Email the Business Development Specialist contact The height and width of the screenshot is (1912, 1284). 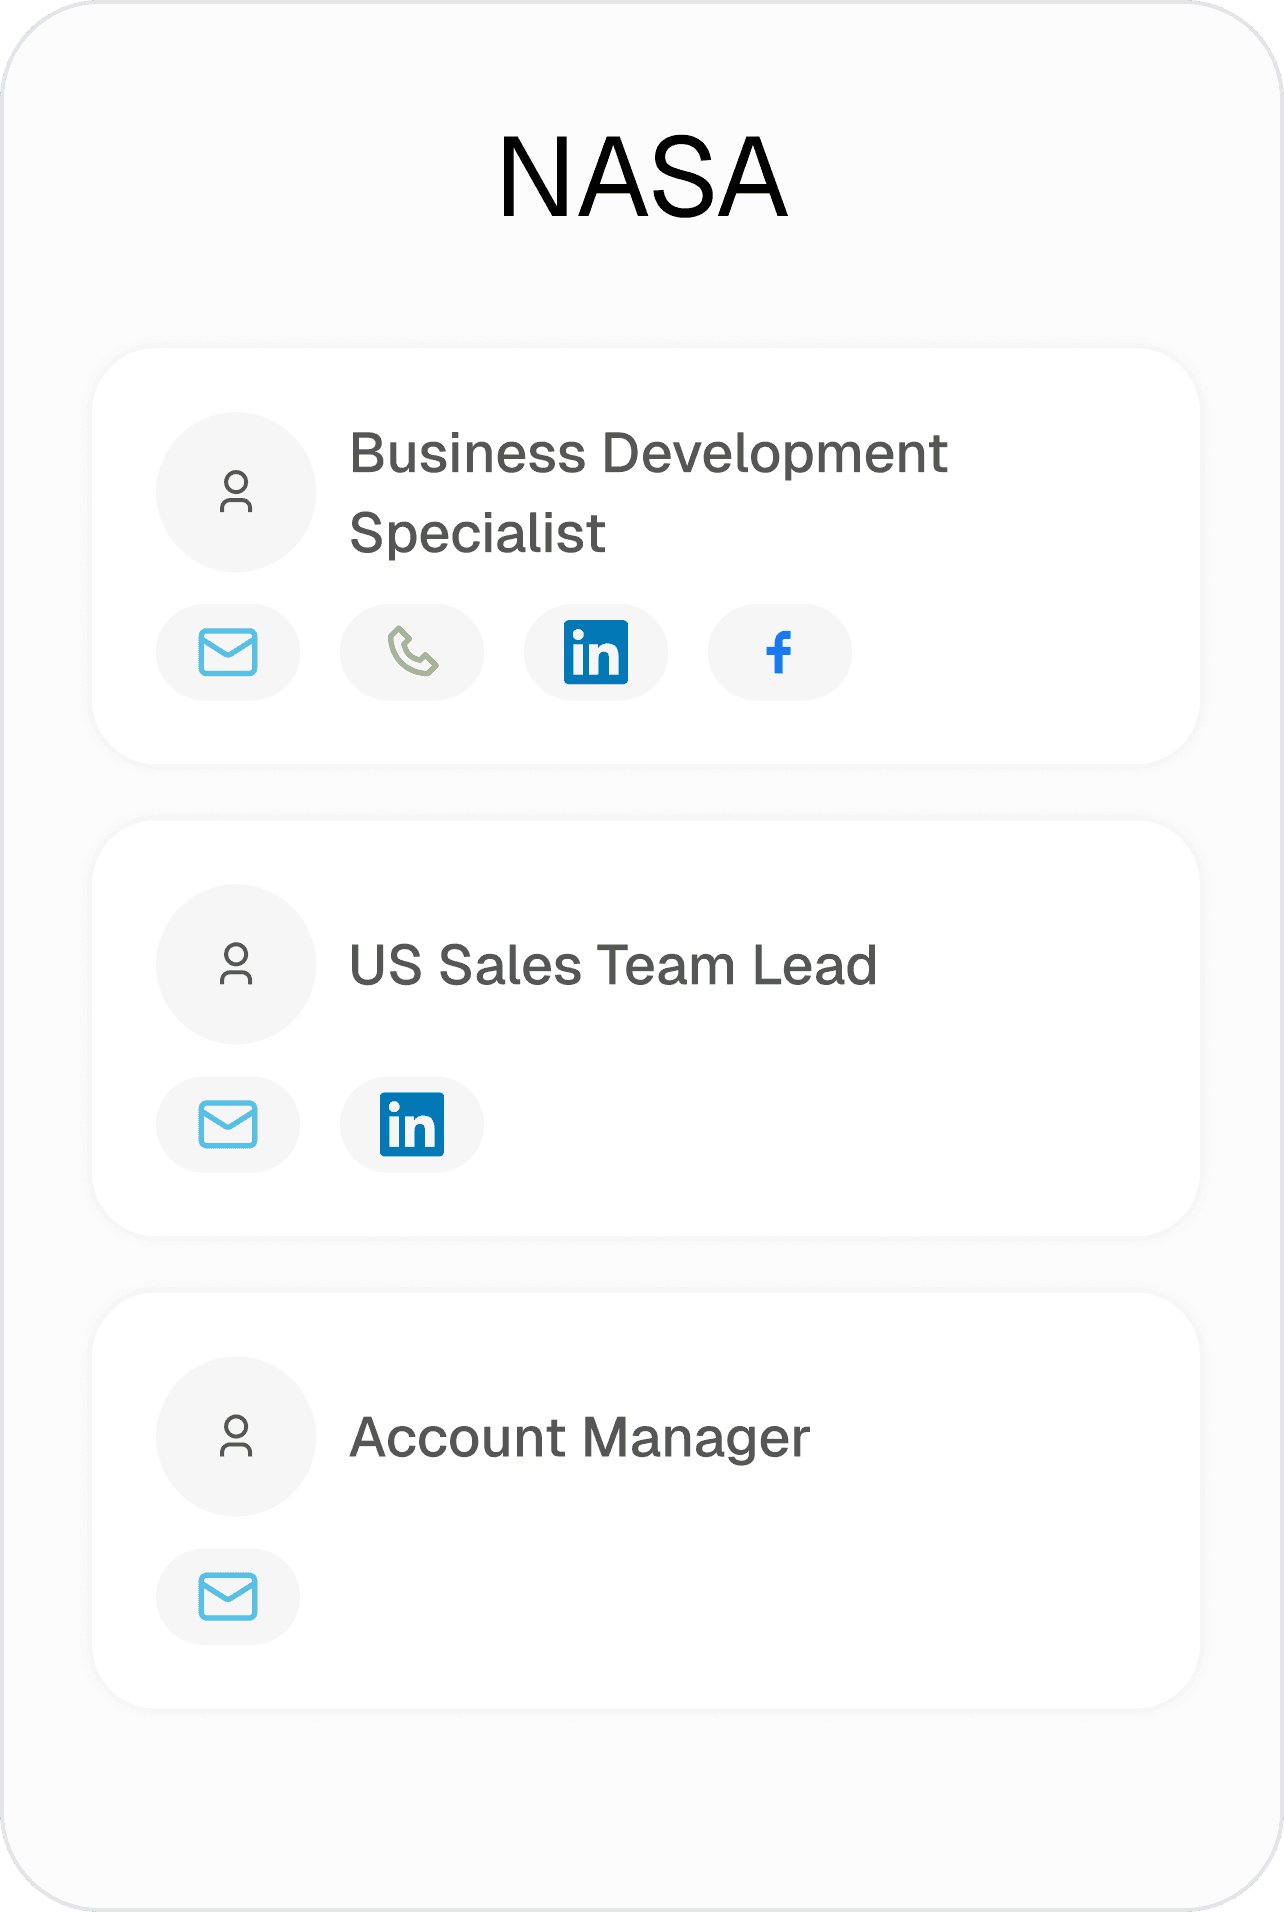(x=228, y=652)
